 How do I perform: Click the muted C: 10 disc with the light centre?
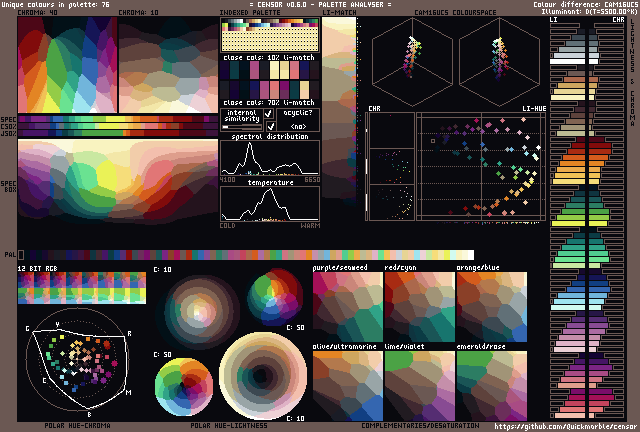pyautogui.click(x=198, y=312)
